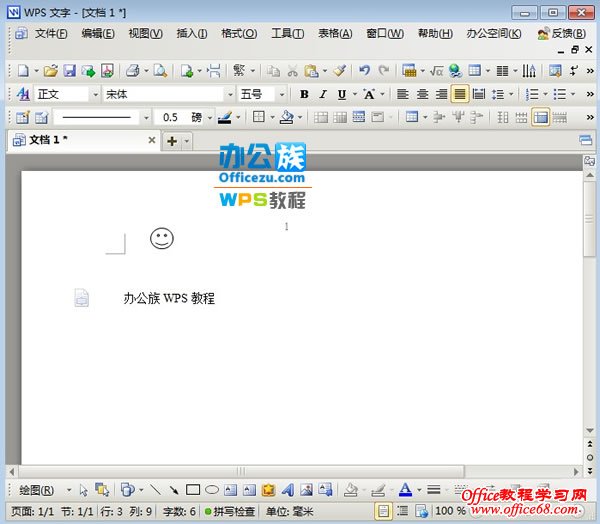600x524 pixels.
Task: Click the Cut scissors icon
Action: click(292, 71)
